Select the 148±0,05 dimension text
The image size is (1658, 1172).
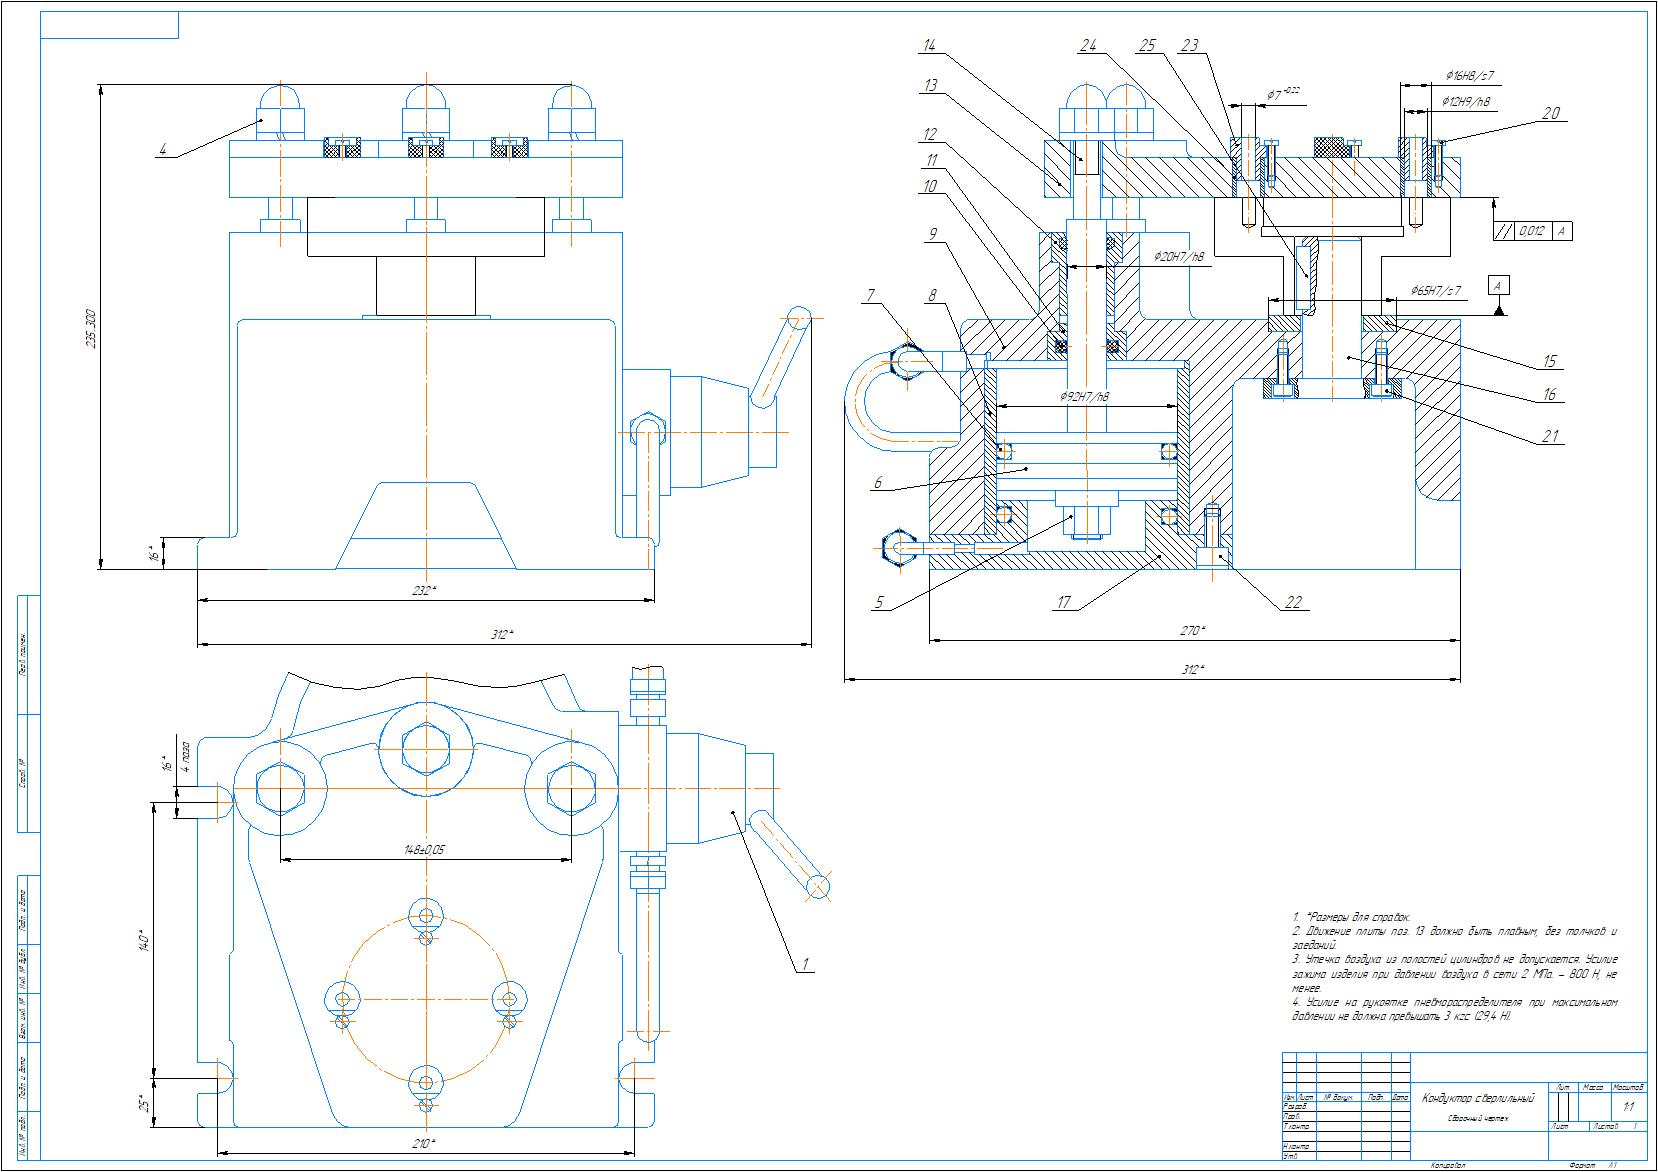[x=423, y=850]
